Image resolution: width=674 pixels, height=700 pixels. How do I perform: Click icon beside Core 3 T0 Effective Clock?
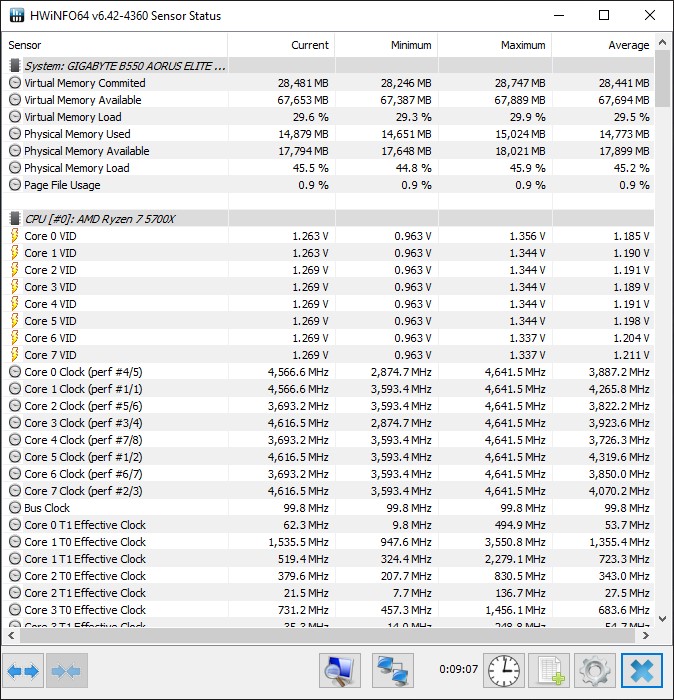pyautogui.click(x=15, y=610)
